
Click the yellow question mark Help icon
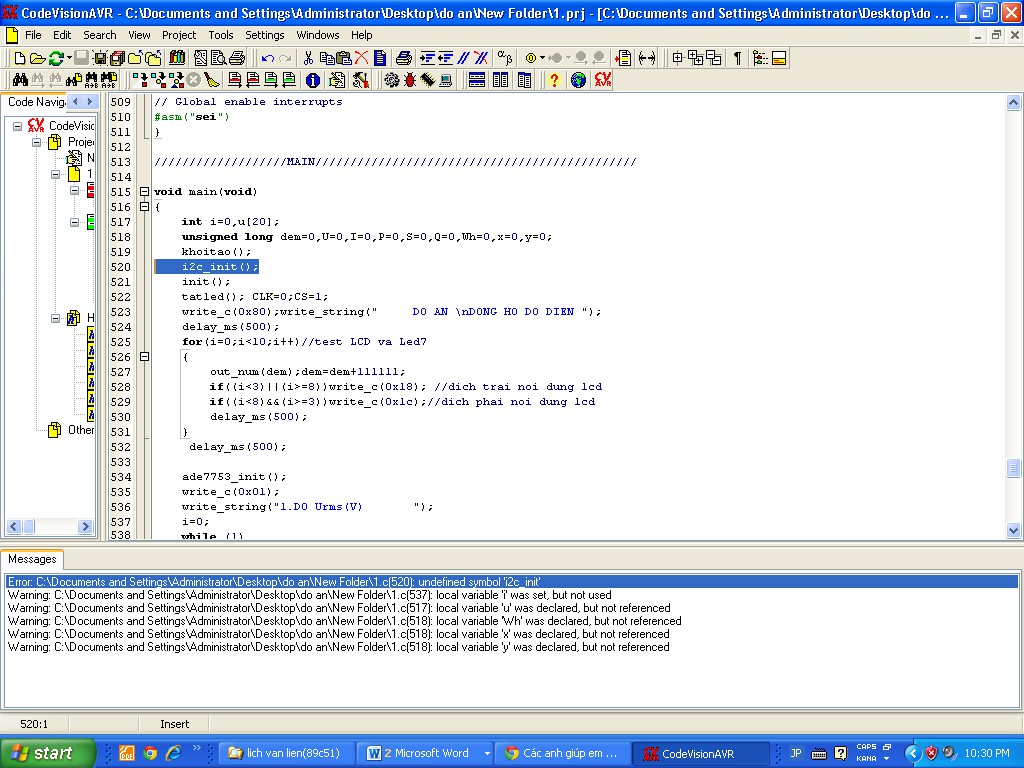(x=554, y=81)
